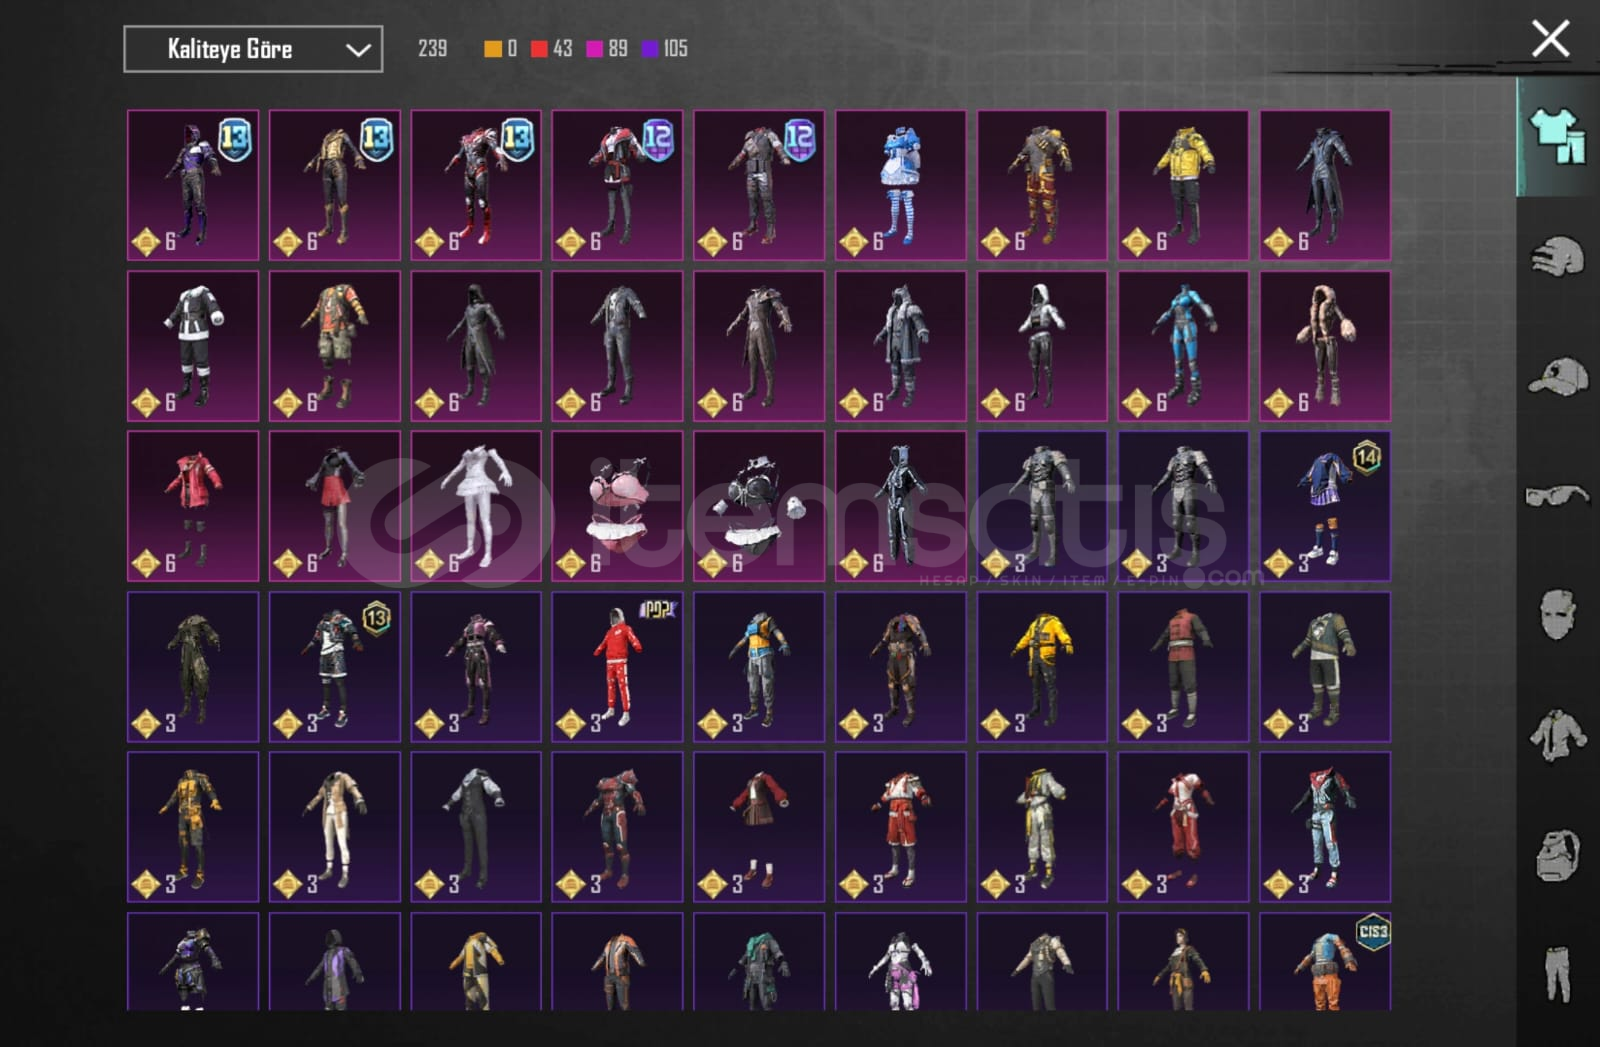The height and width of the screenshot is (1047, 1600).
Task: Select the pink lingerie outfit
Action: pyautogui.click(x=618, y=506)
